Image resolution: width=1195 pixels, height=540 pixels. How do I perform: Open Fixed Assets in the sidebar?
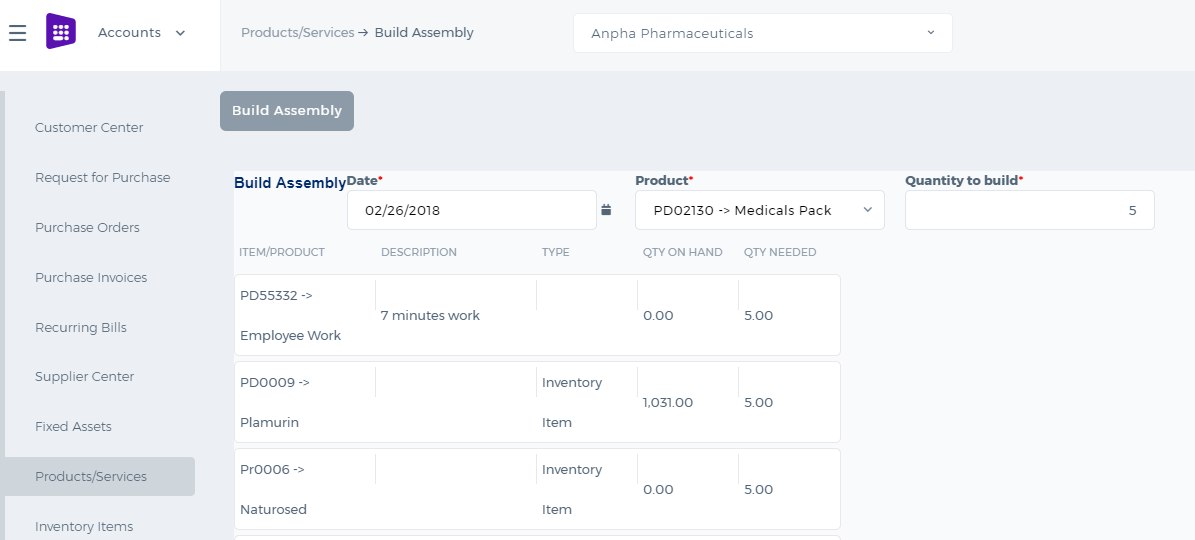73,427
